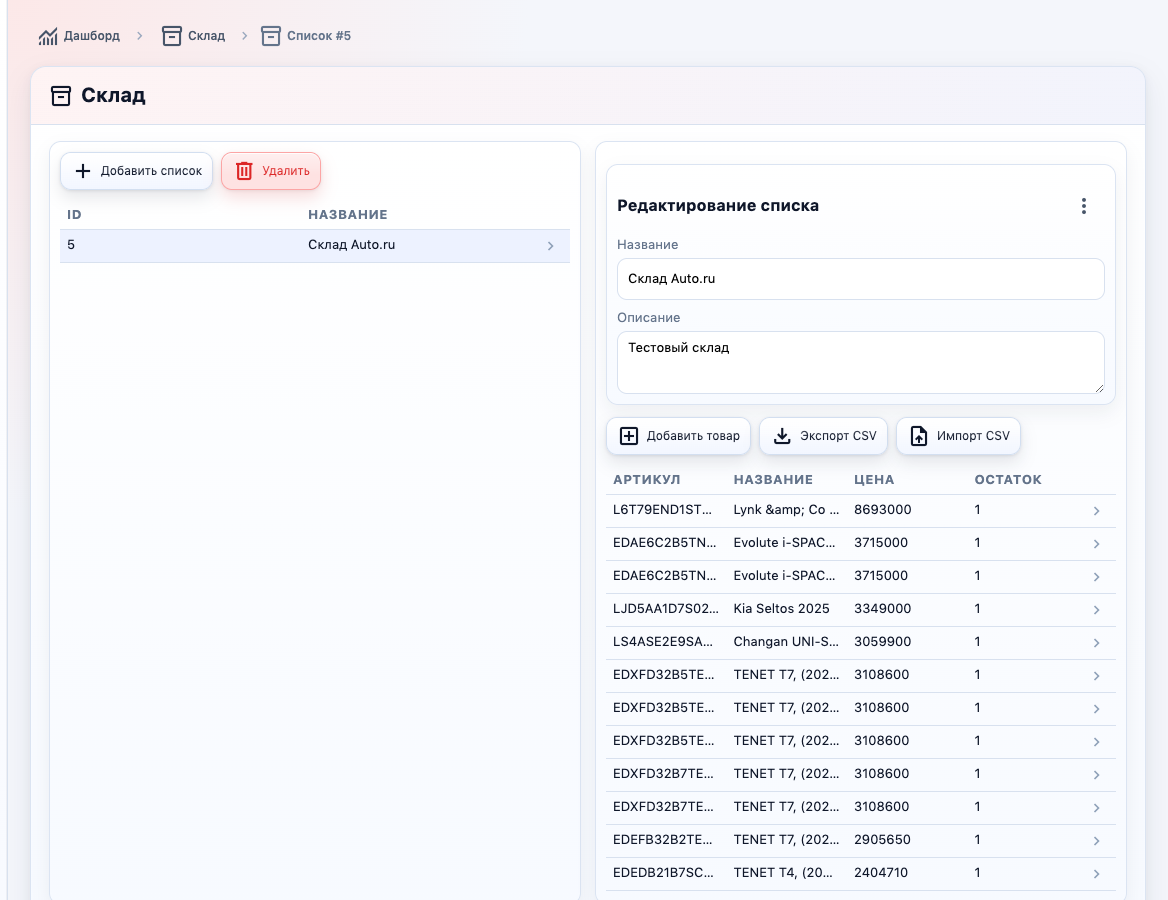The height and width of the screenshot is (900, 1168).
Task: Click the Склад archive icon in breadcrumb
Action: click(x=172, y=36)
